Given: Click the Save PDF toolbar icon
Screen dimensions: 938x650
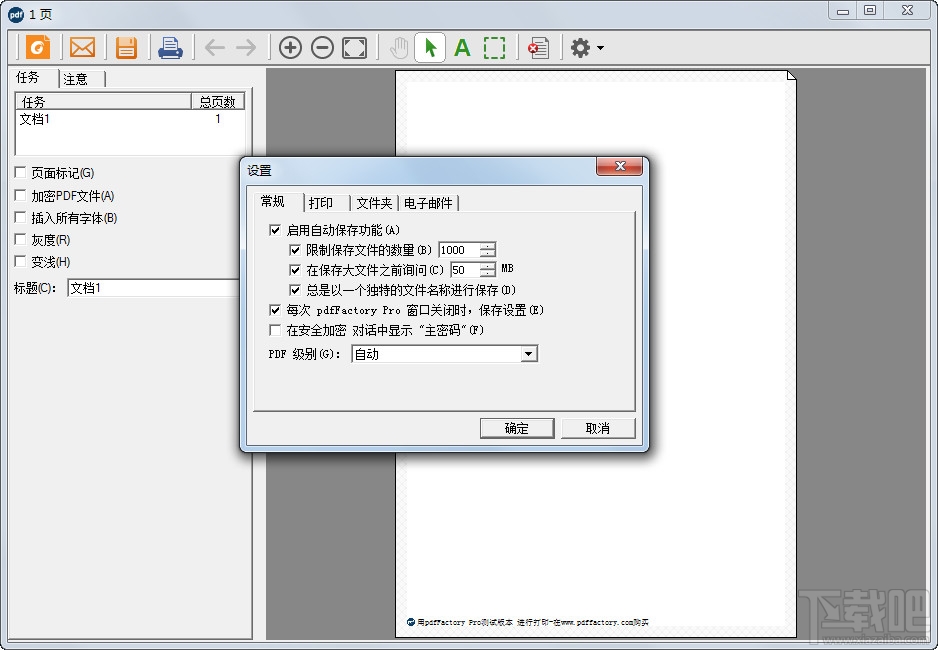Looking at the screenshot, I should tap(126, 47).
